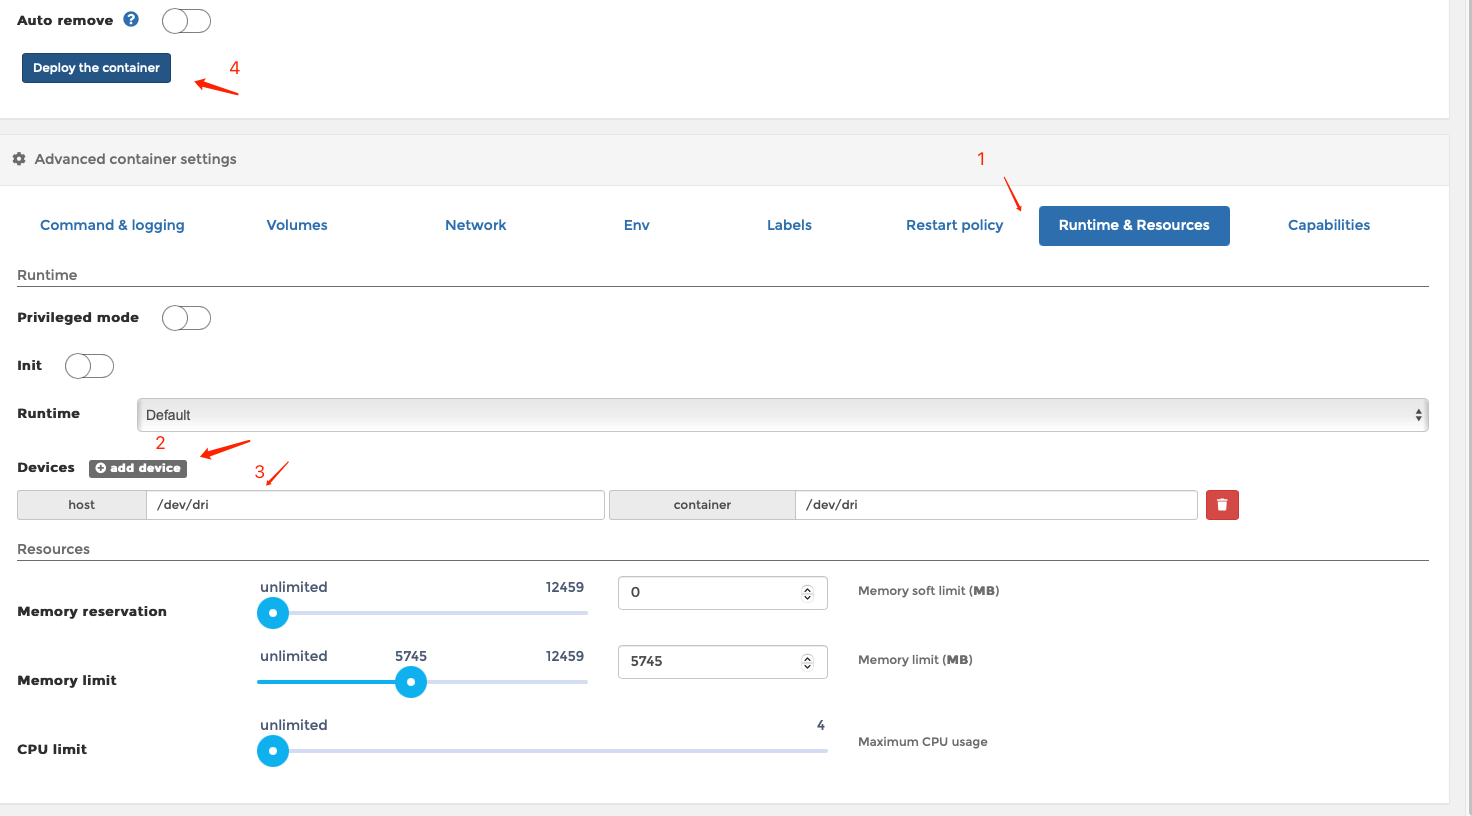
Task: Open the Runtime dropdown showing Default
Action: pos(782,415)
